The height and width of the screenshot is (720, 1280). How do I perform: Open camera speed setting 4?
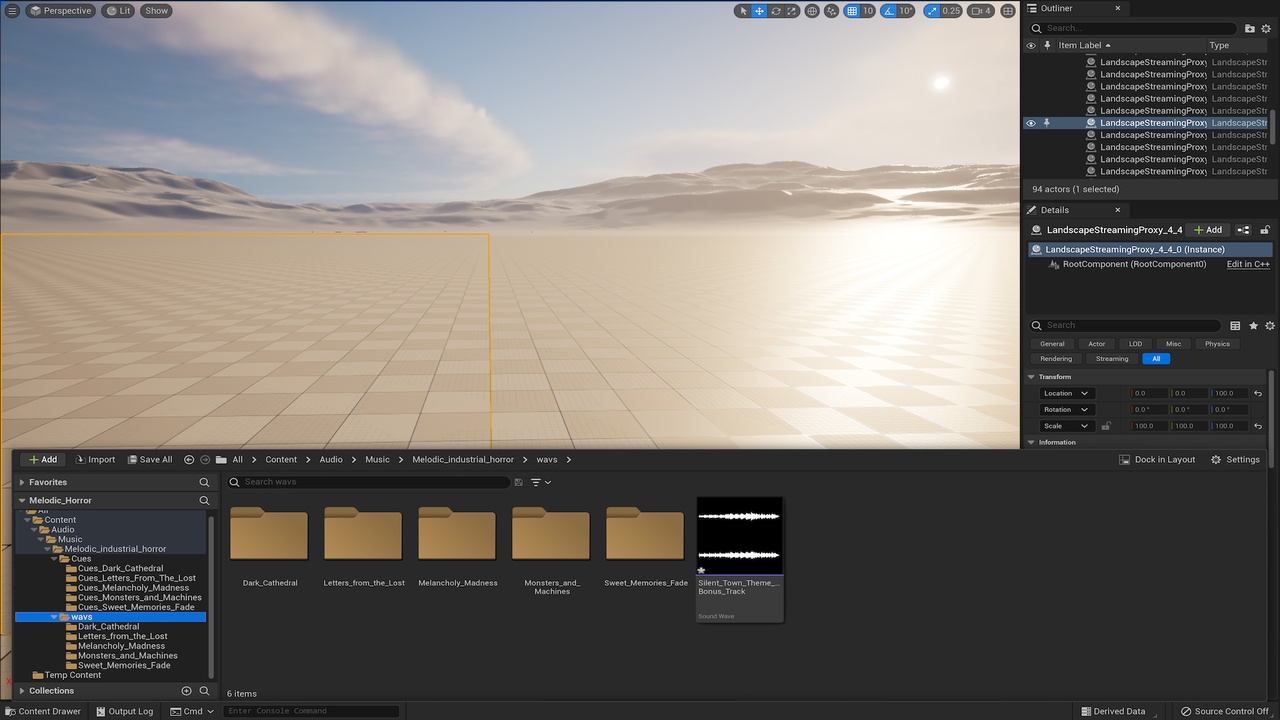[982, 11]
